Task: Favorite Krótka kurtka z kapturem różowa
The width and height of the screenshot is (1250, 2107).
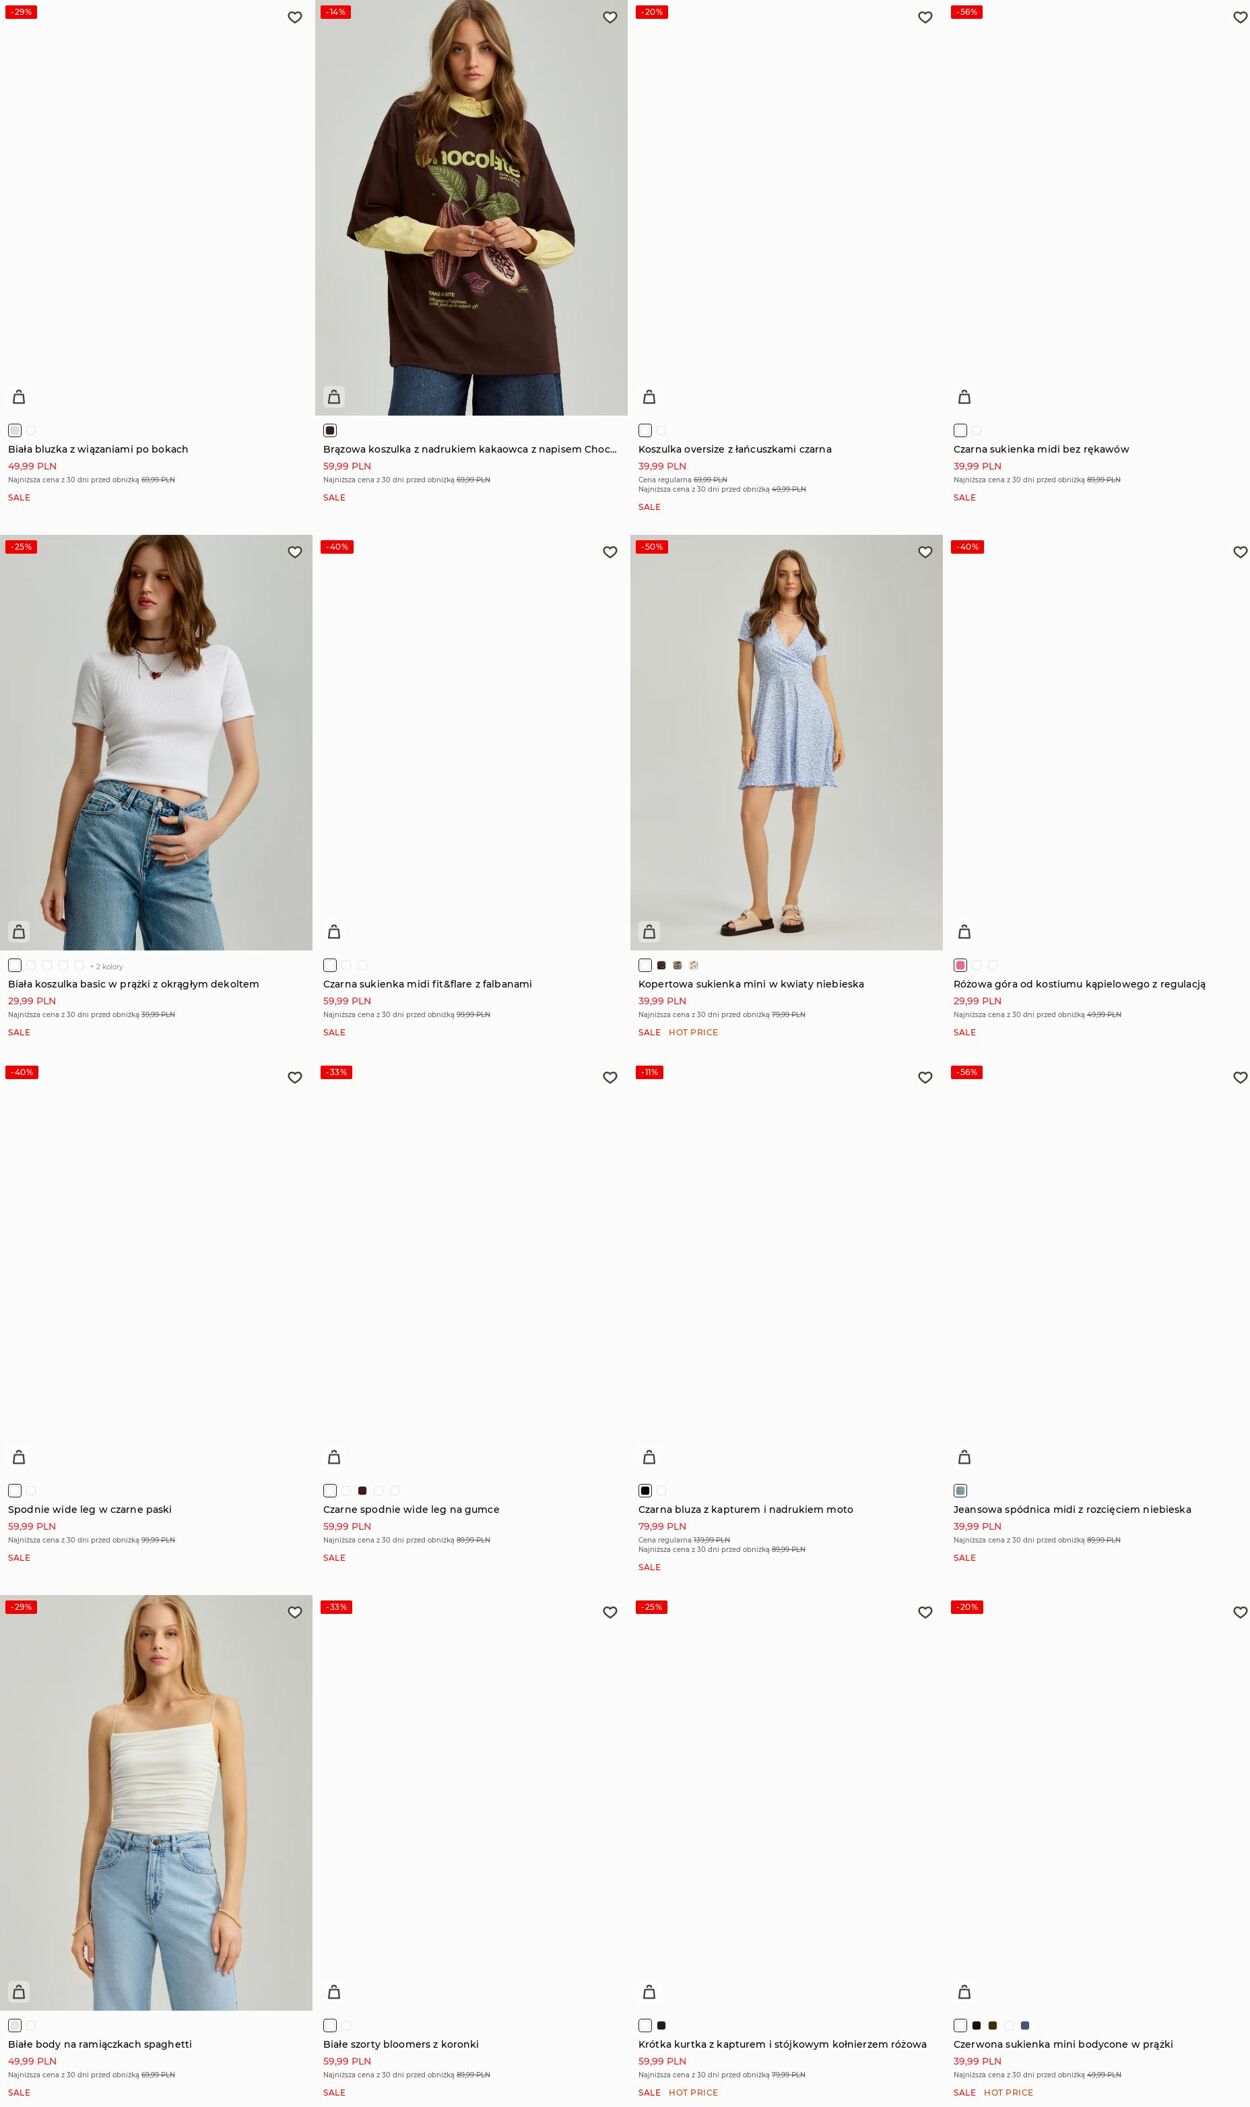Action: click(x=925, y=1612)
